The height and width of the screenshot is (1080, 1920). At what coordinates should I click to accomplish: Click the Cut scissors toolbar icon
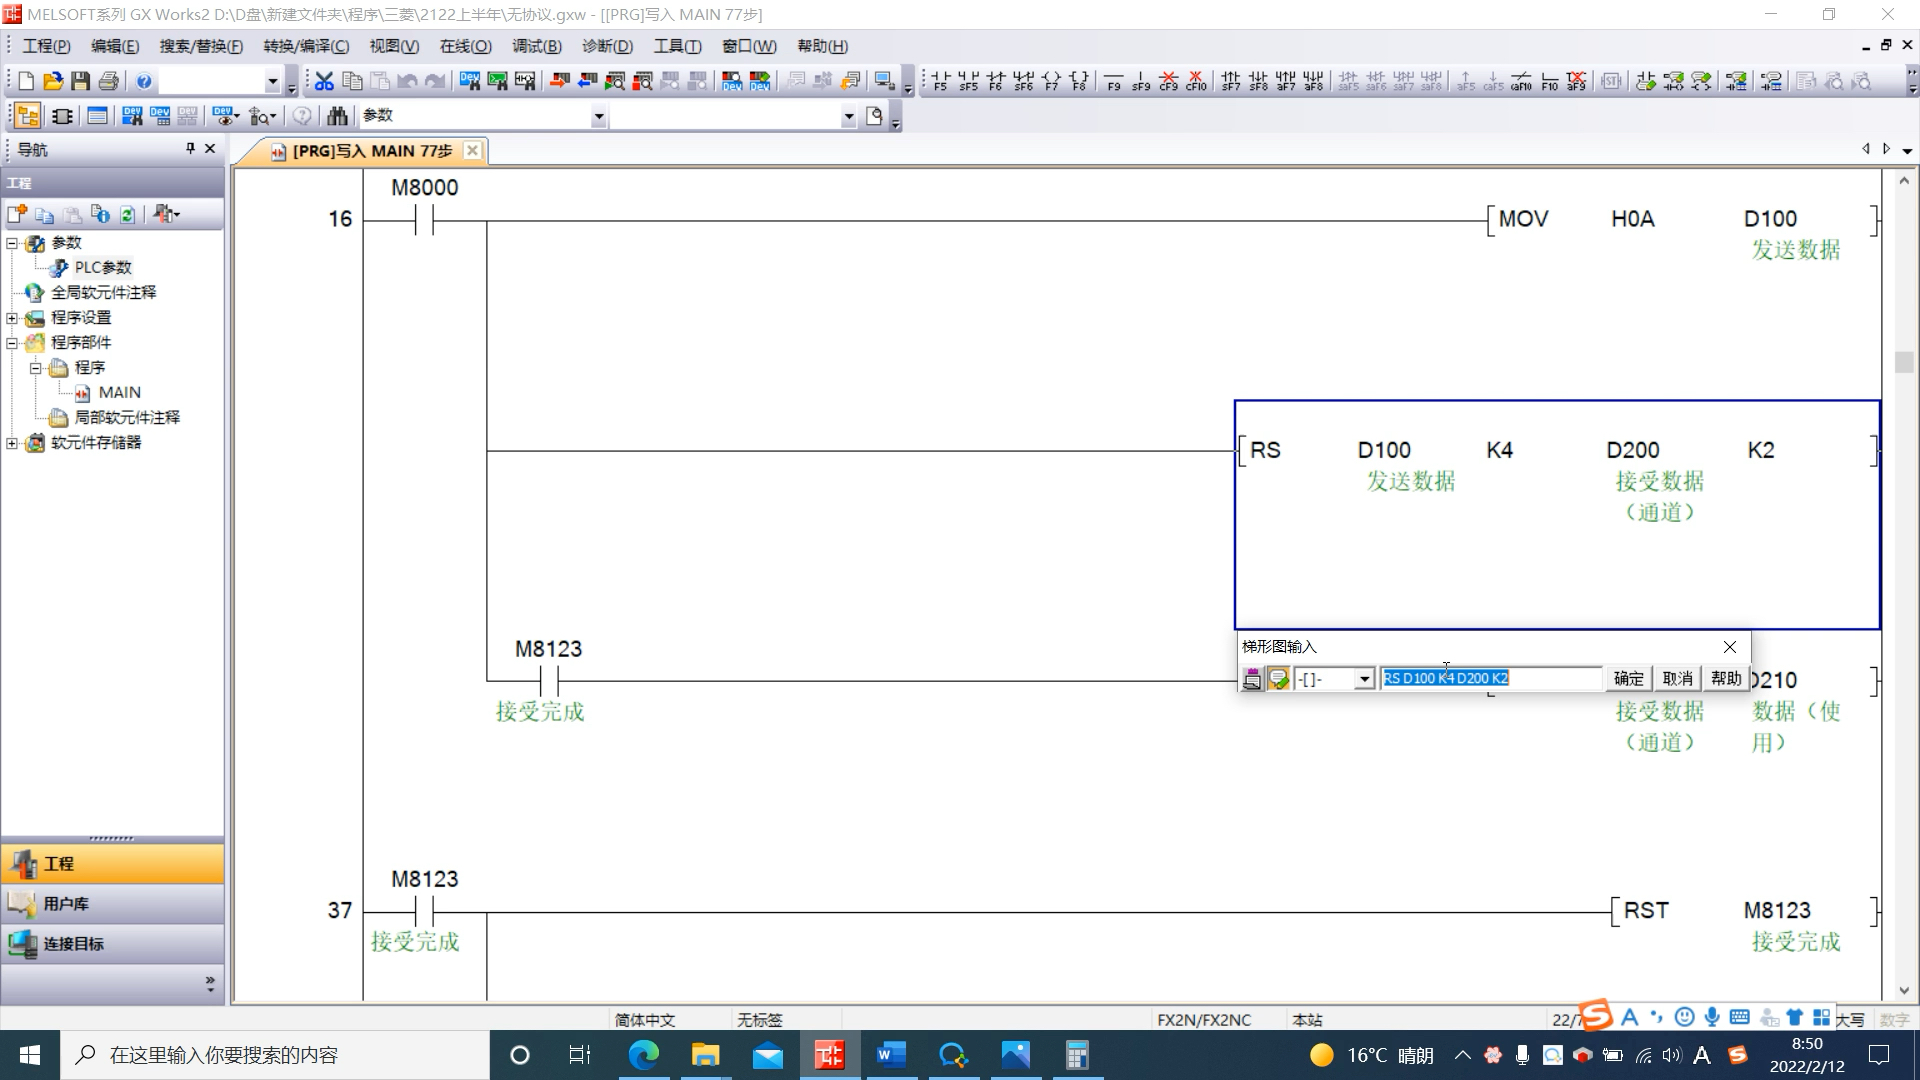[324, 81]
